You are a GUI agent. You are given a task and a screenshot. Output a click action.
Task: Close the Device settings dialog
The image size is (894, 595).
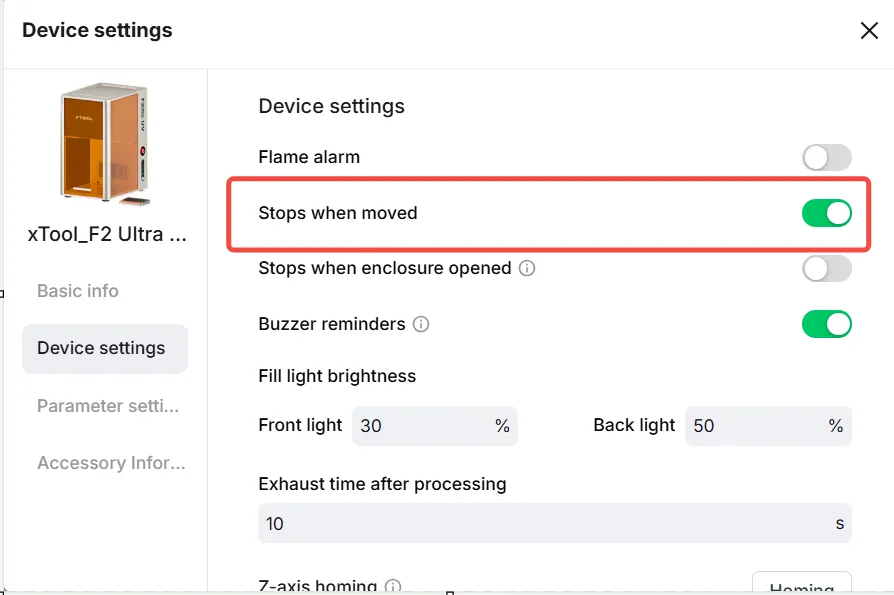[x=869, y=31]
